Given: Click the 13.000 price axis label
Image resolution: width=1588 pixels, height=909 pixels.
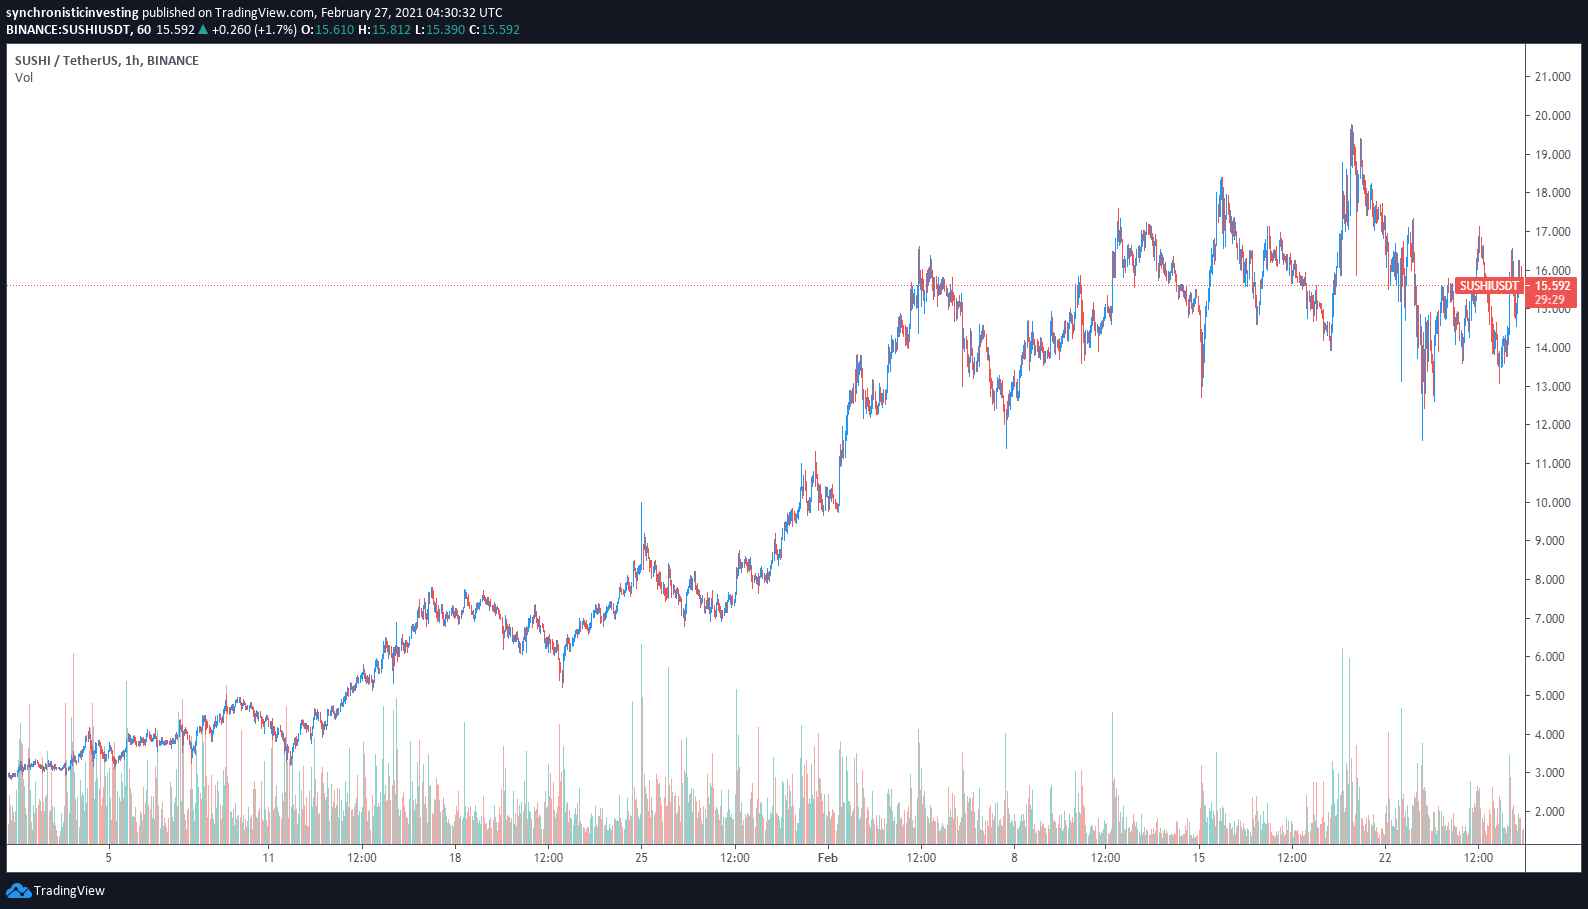Looking at the screenshot, I should 1553,387.
